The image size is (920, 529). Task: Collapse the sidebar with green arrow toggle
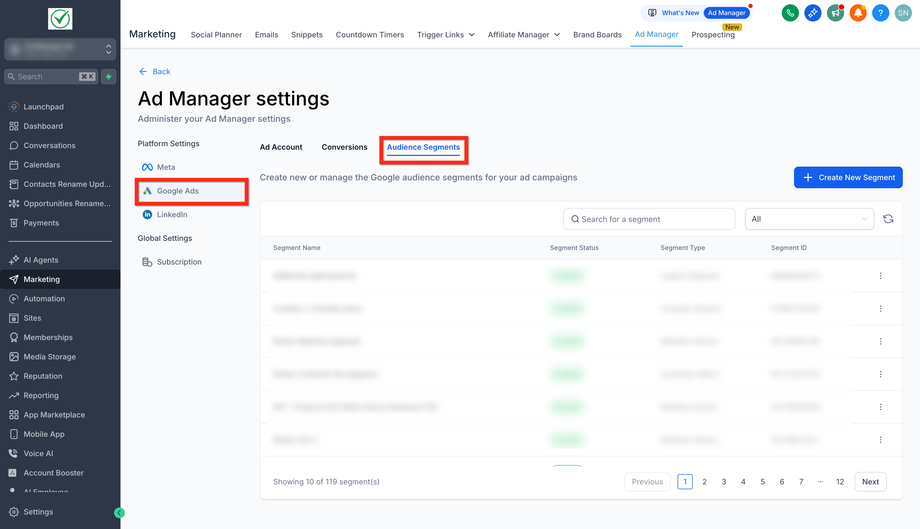tap(119, 513)
